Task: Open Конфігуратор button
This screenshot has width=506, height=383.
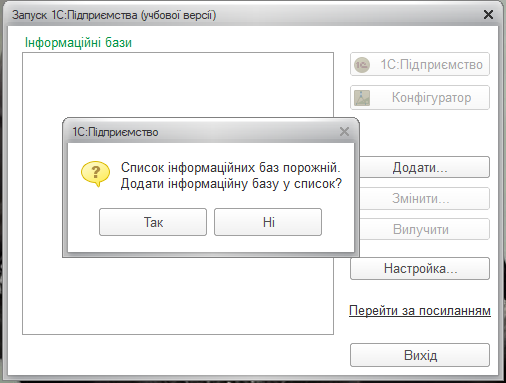Action: [x=420, y=97]
